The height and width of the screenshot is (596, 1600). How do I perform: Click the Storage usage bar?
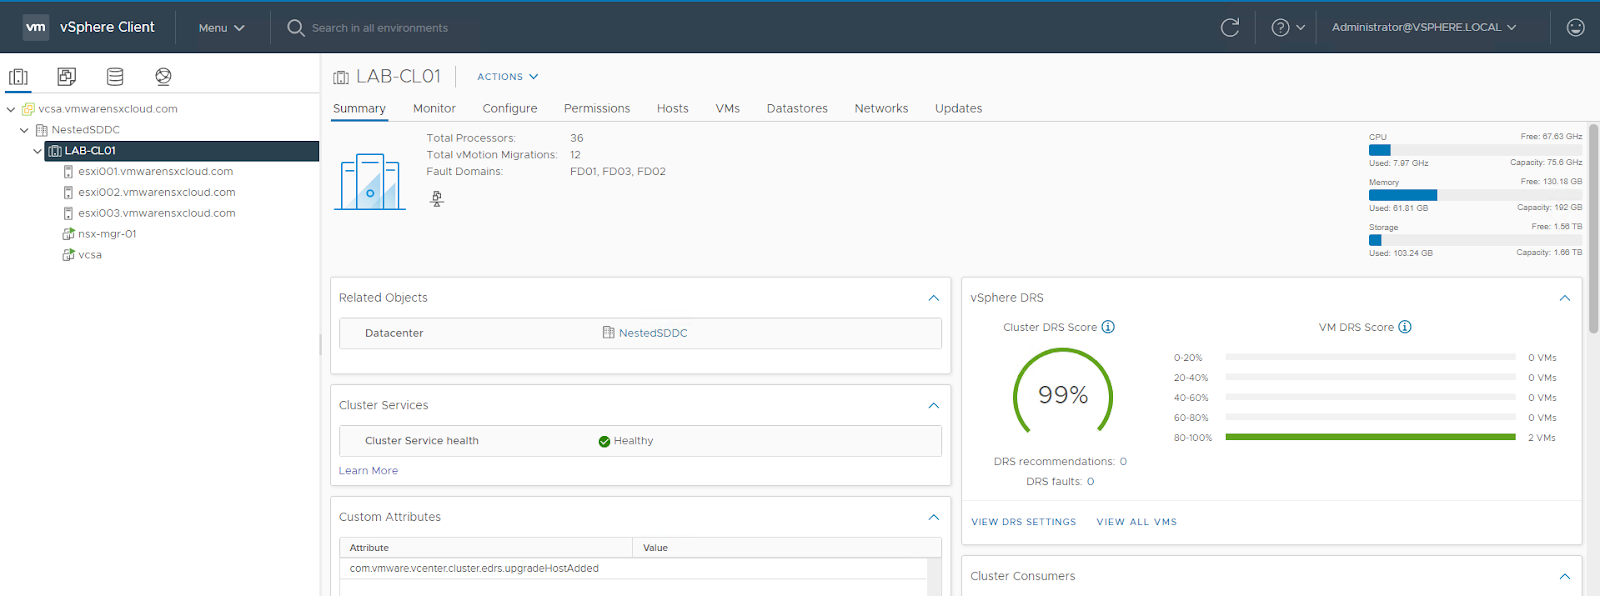pos(1475,240)
